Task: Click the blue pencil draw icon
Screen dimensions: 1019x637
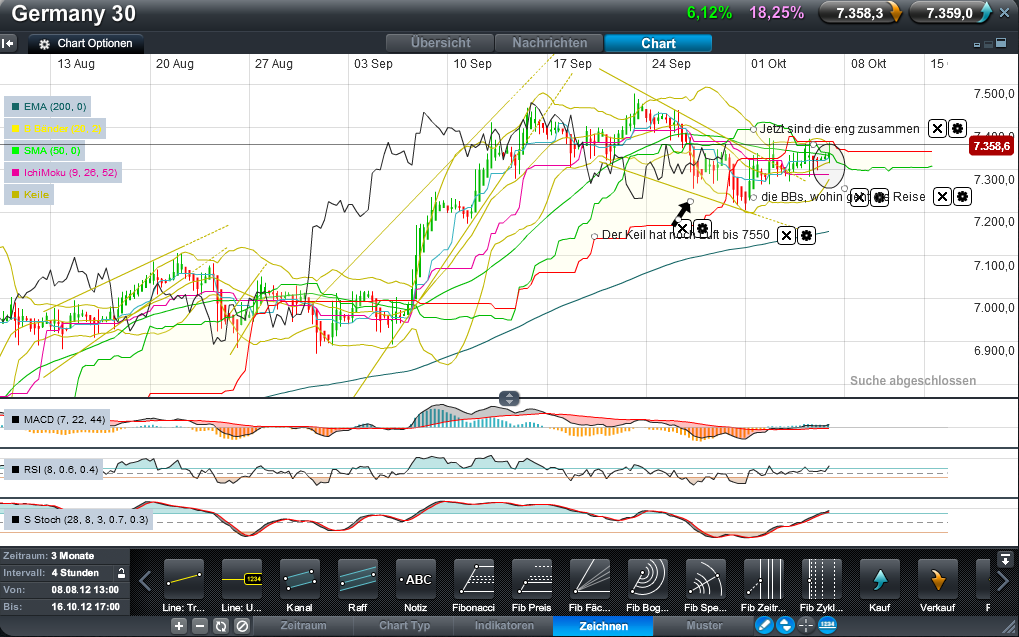Action: [764, 626]
